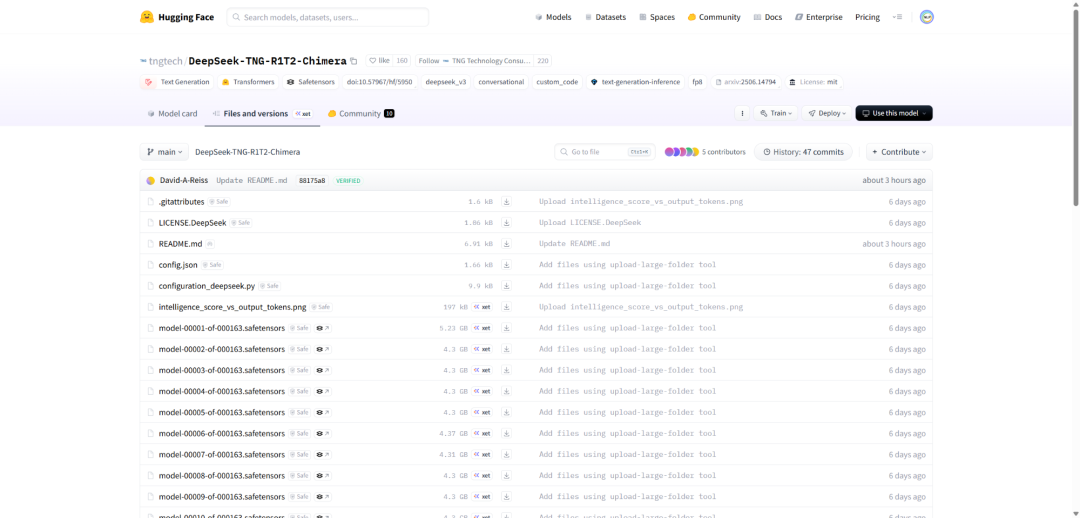Screen dimensions: 1080x518
Task: Open commit 88175a8
Action: [x=312, y=180]
